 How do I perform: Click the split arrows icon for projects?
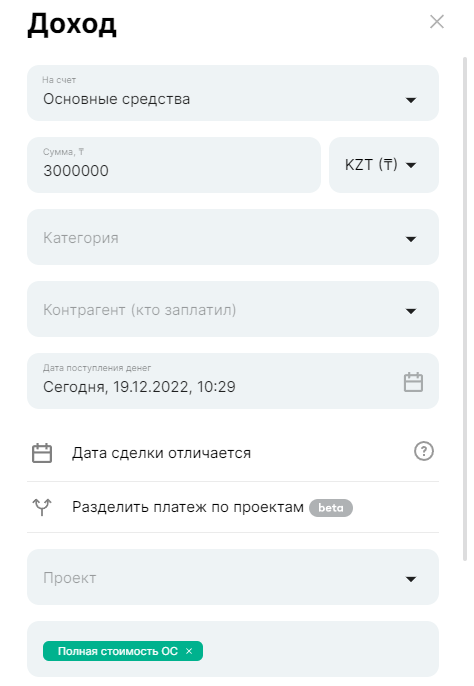42,507
